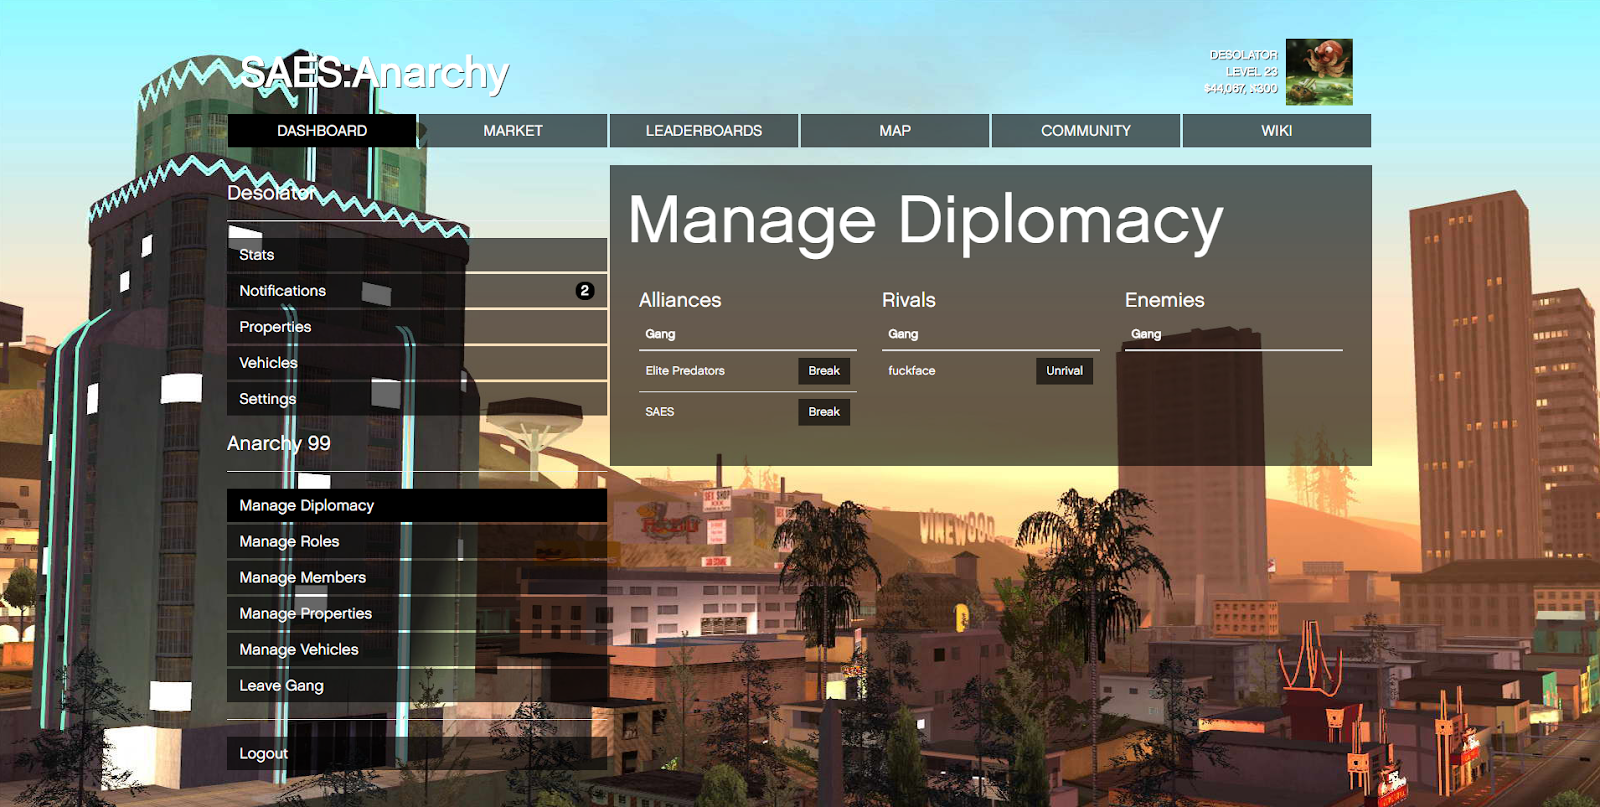Open the MAP tab
The height and width of the screenshot is (807, 1600).
pos(895,131)
